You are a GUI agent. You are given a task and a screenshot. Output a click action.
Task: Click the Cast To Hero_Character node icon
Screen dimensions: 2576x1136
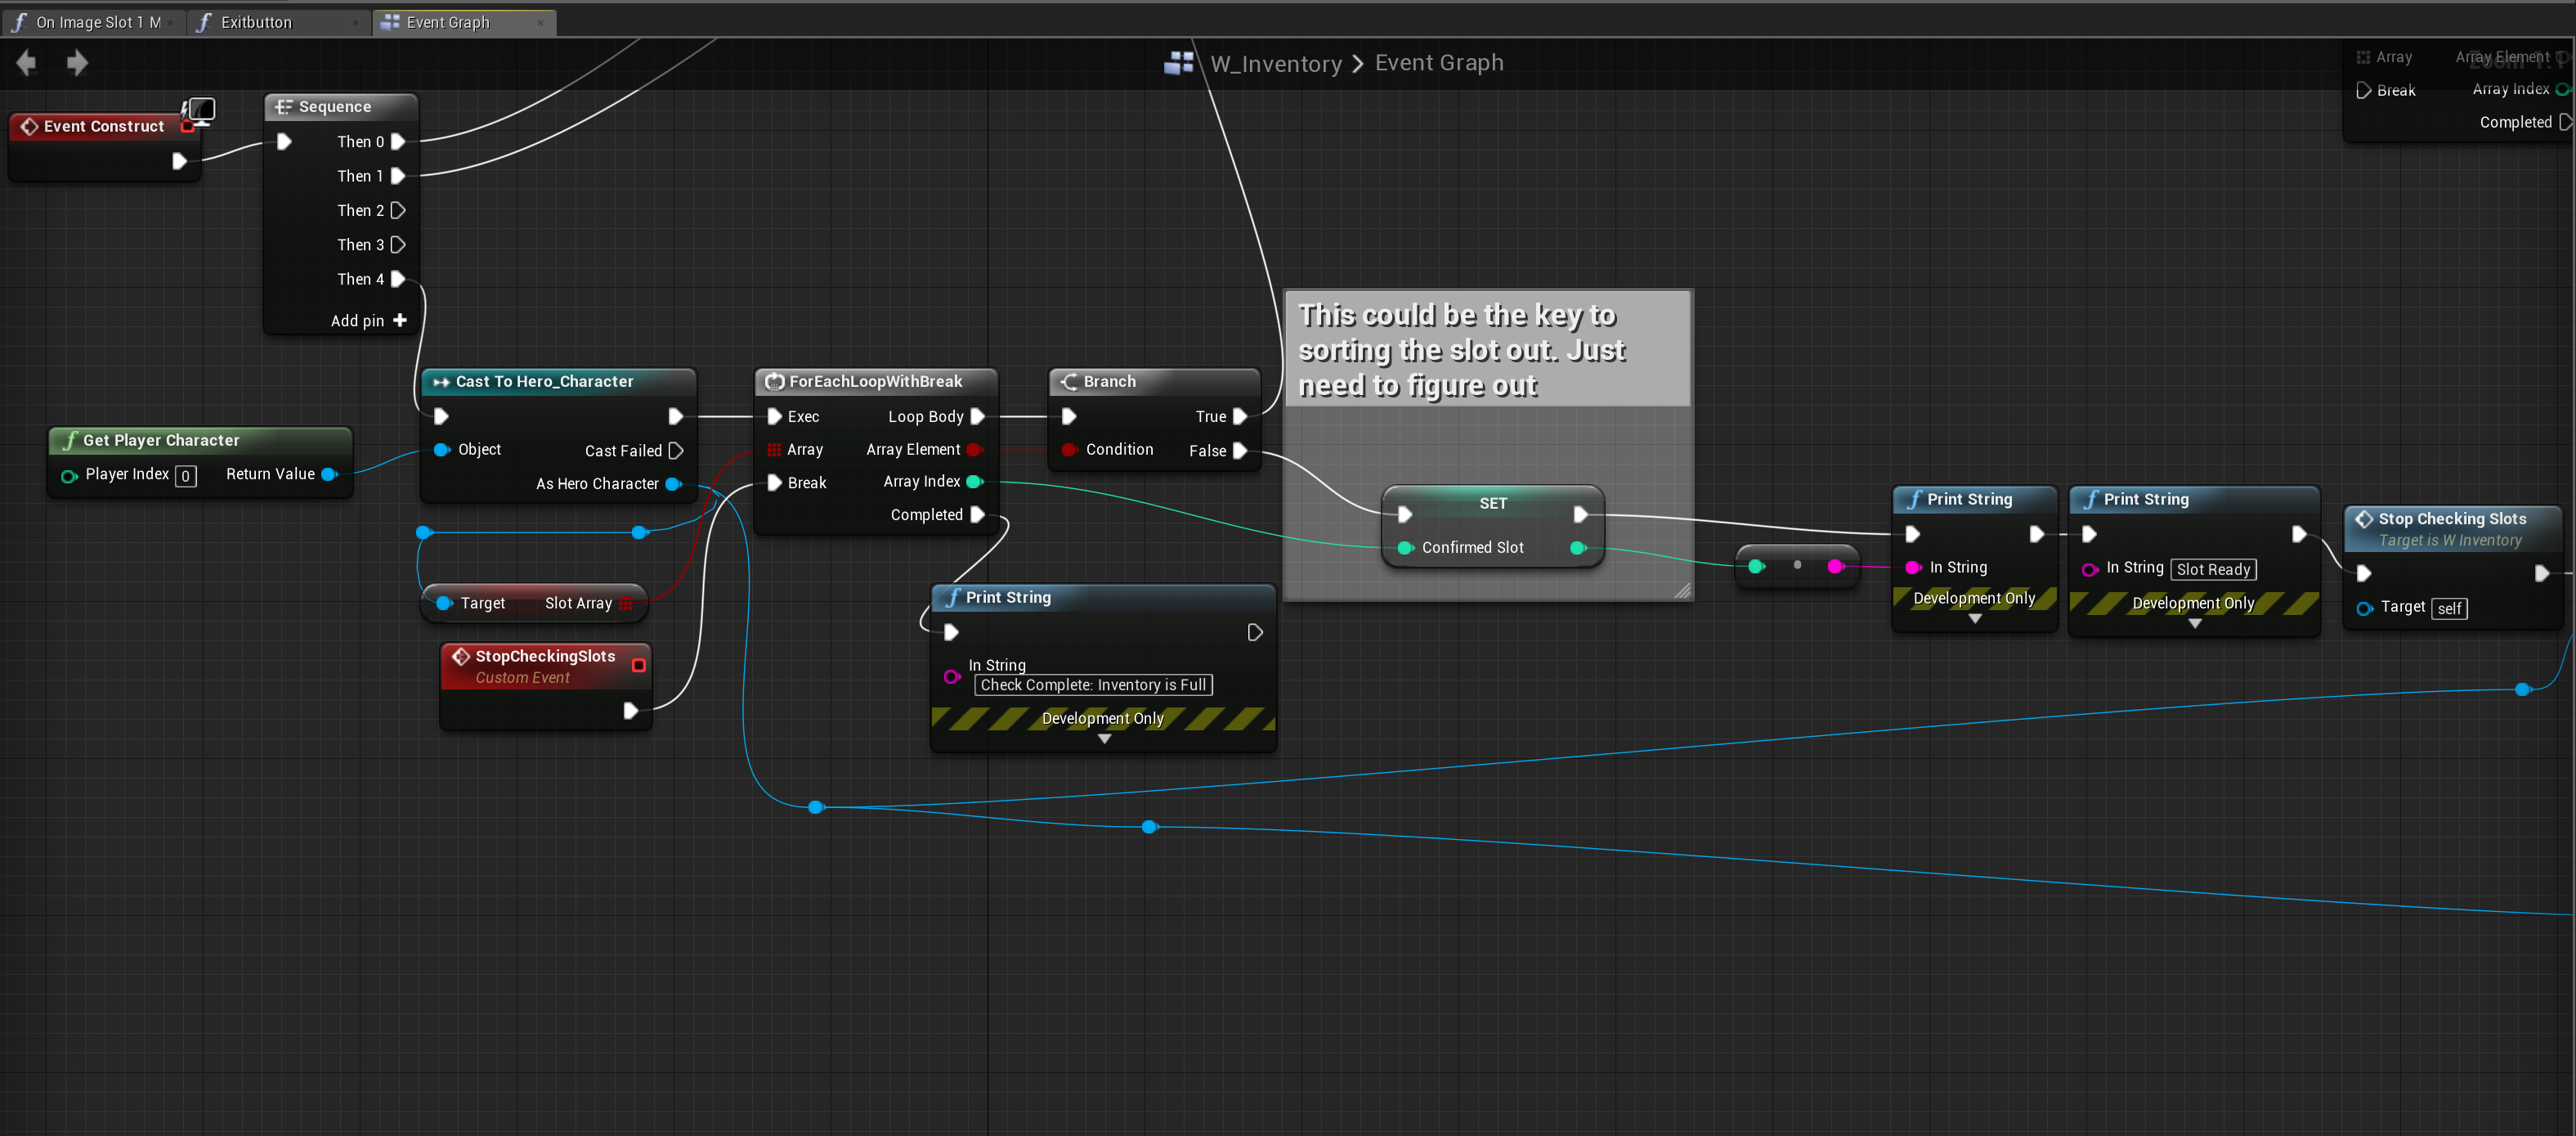tap(441, 381)
